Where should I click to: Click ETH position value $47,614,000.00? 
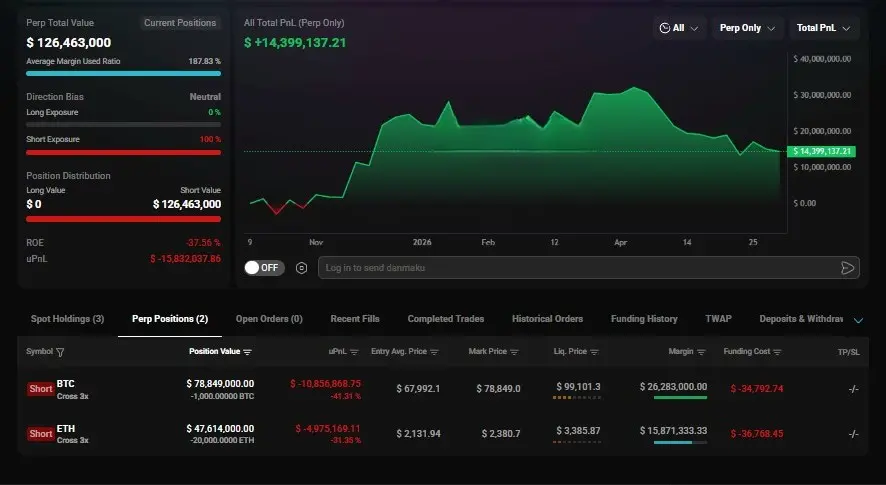tap(220, 429)
